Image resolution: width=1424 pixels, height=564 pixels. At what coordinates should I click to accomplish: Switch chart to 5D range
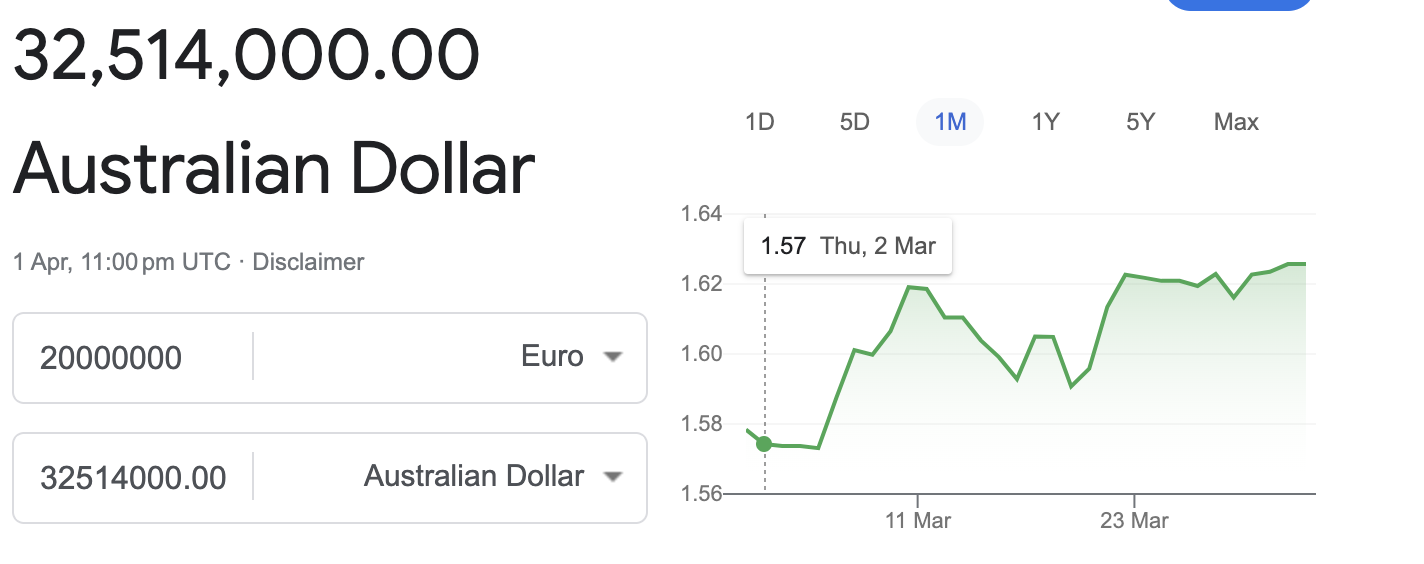855,122
